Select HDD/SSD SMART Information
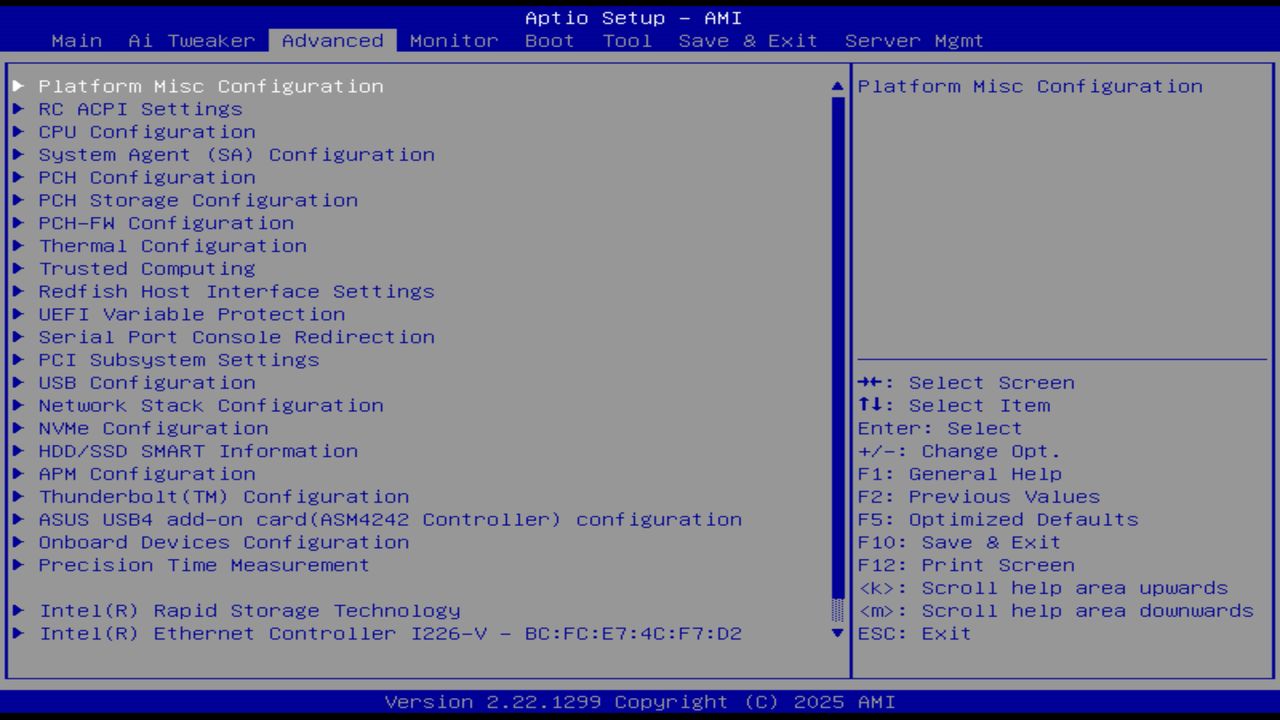1280x720 pixels. coord(198,451)
